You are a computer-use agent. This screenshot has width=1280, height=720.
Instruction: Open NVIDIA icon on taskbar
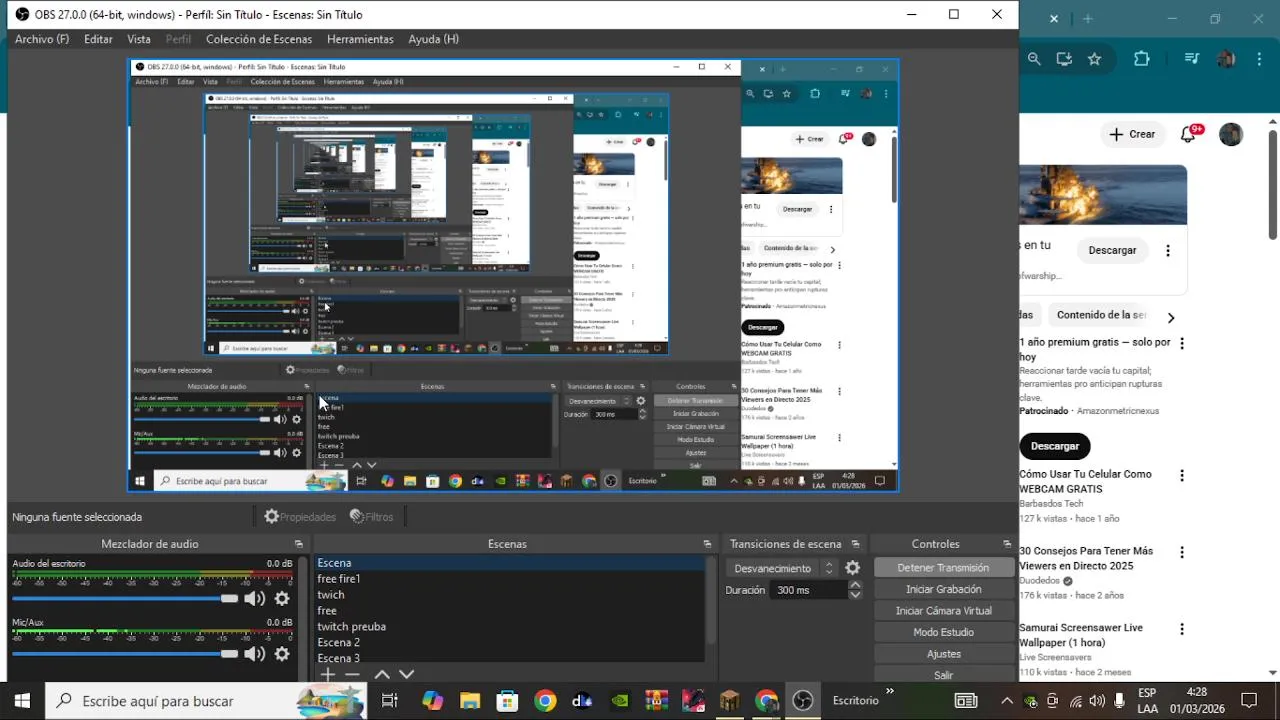619,701
